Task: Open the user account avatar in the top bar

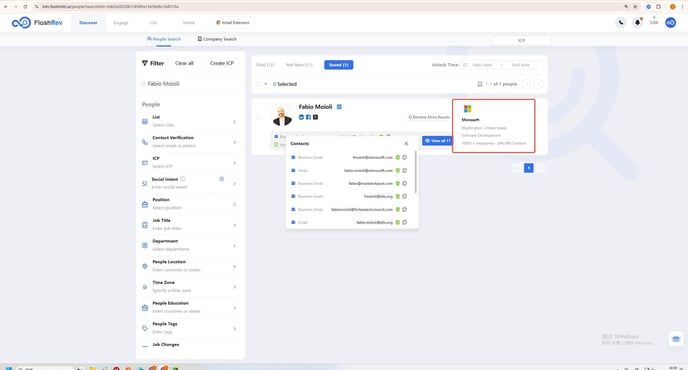Action: (x=670, y=22)
